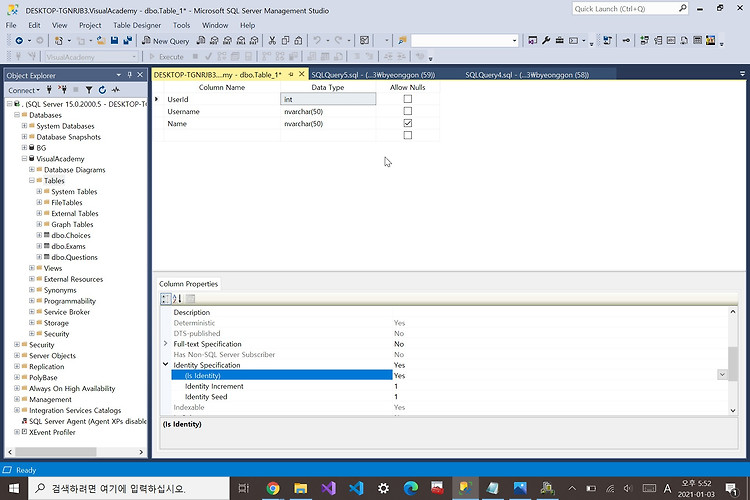Click the Database Engine Query icon
This screenshot has width=750, height=500.
click(x=201, y=41)
